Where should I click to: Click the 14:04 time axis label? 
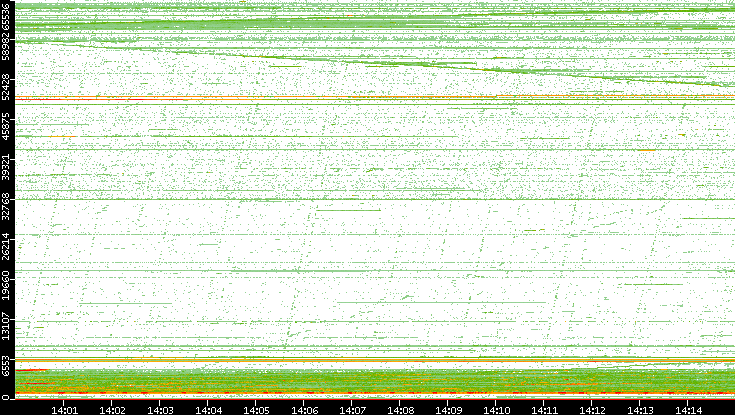(x=208, y=410)
